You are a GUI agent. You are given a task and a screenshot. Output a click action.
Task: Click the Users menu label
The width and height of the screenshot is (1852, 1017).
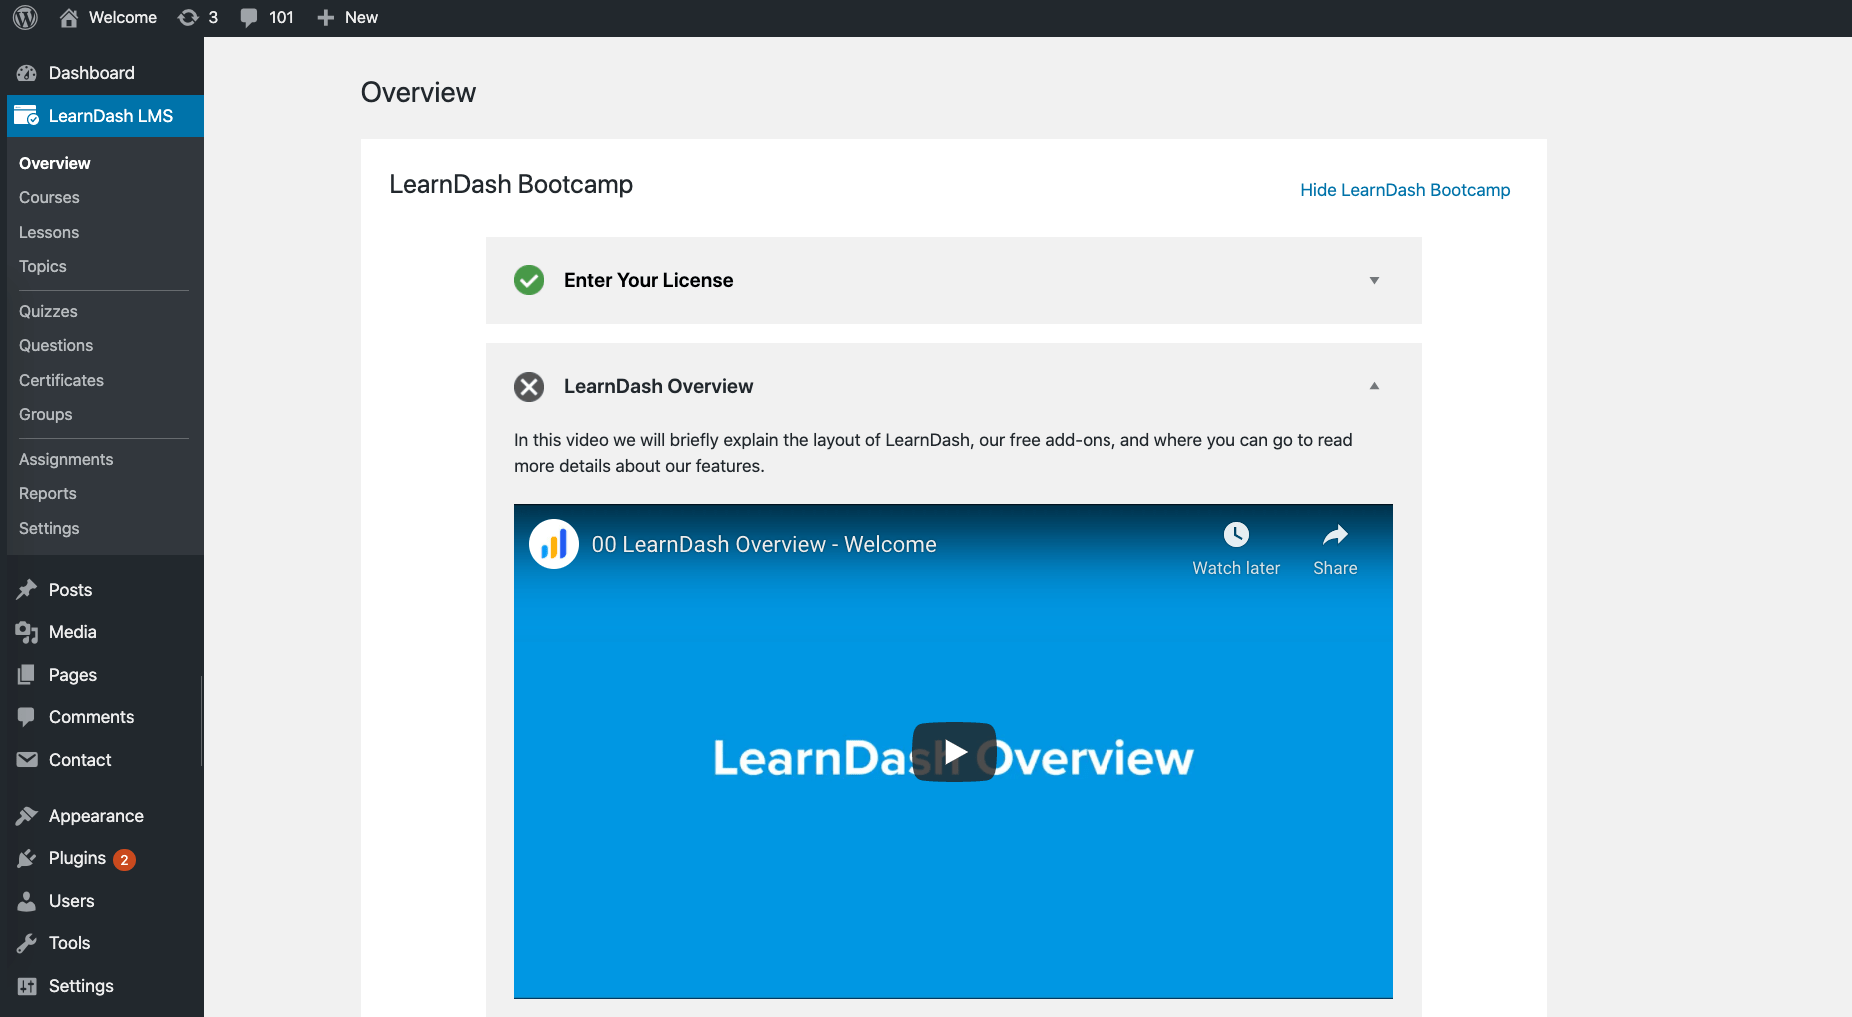click(72, 901)
